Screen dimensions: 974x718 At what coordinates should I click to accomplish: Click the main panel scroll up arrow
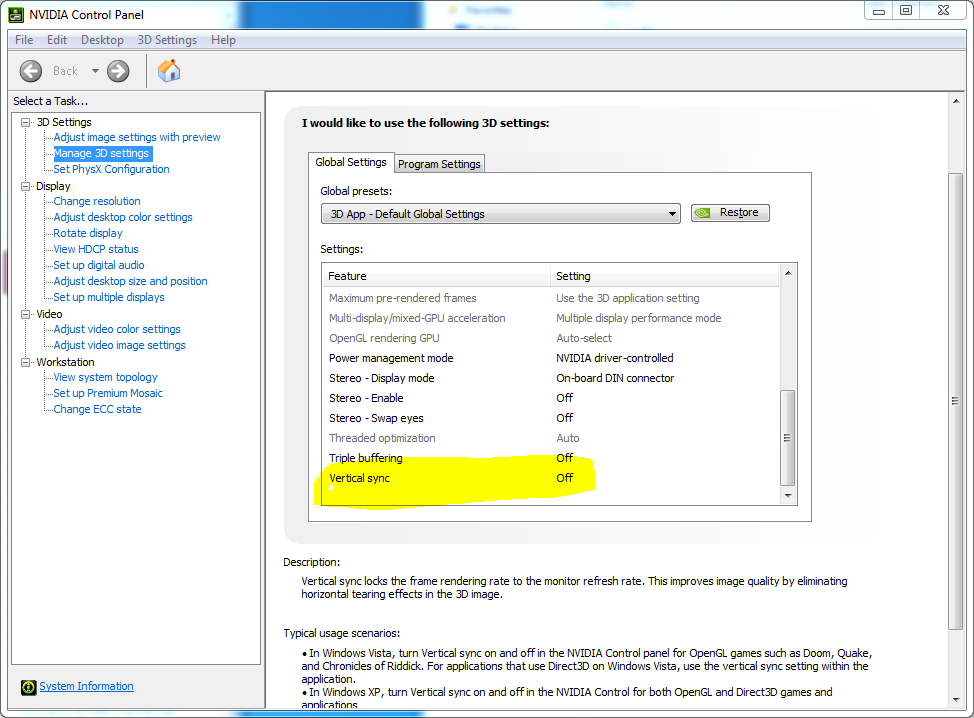point(956,101)
